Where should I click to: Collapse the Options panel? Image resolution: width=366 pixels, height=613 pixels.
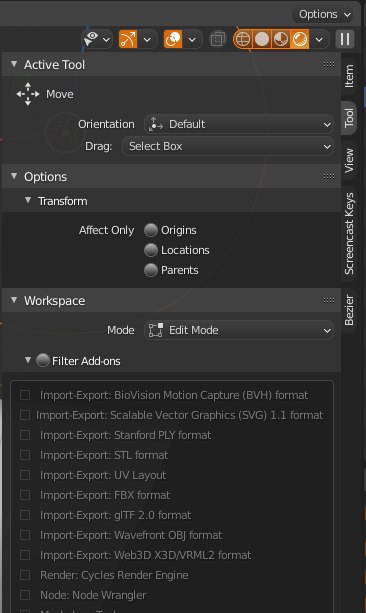coord(14,176)
